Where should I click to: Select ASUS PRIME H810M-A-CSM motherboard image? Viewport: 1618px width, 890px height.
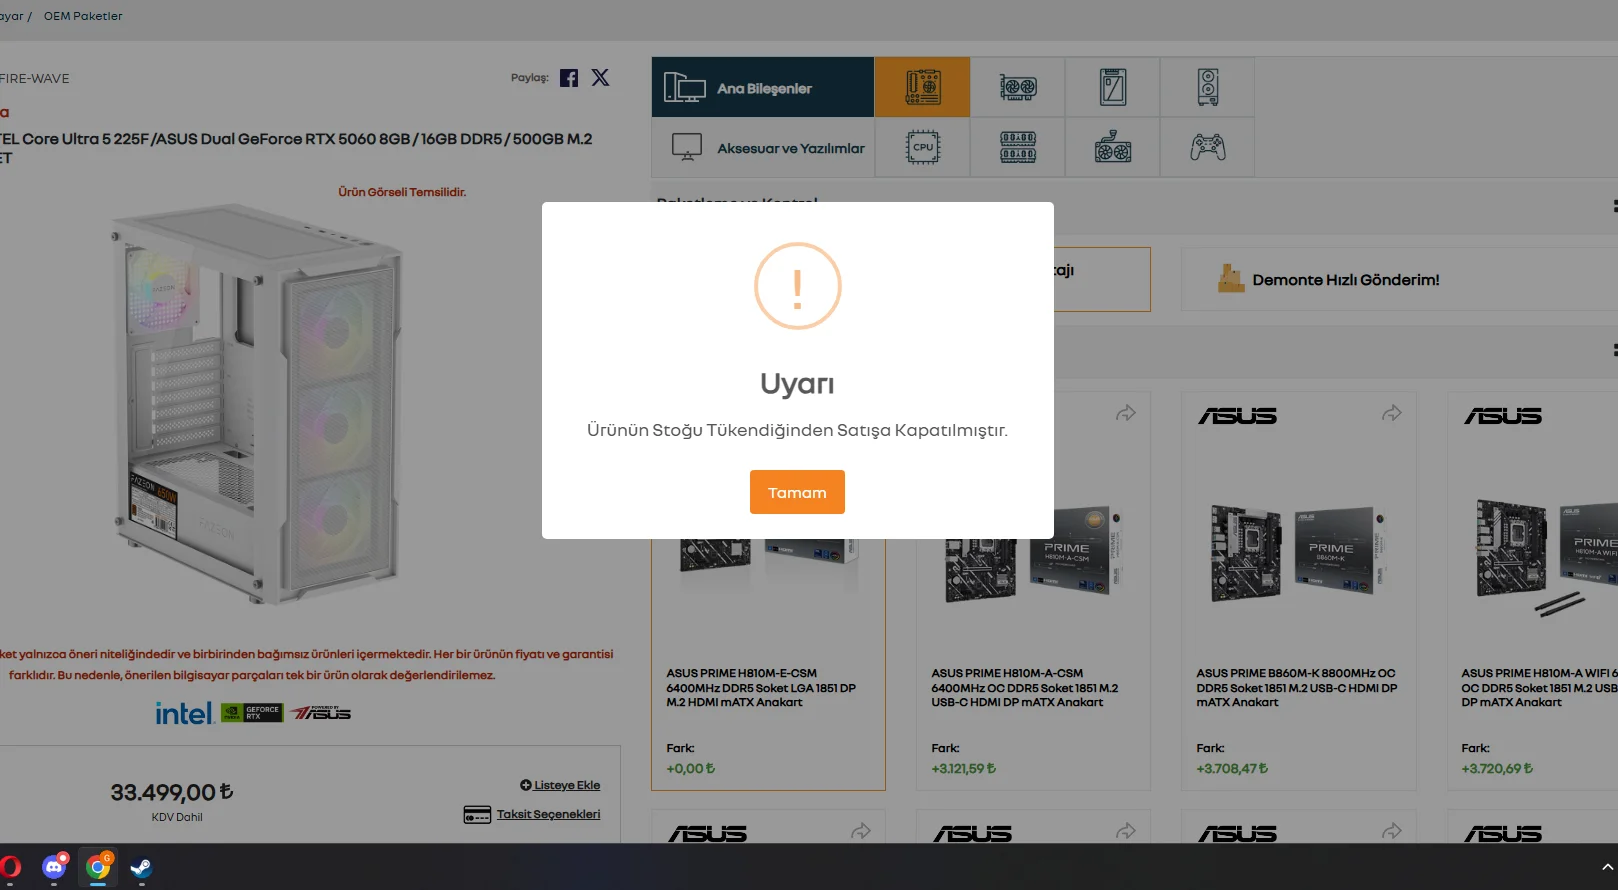1033,555
